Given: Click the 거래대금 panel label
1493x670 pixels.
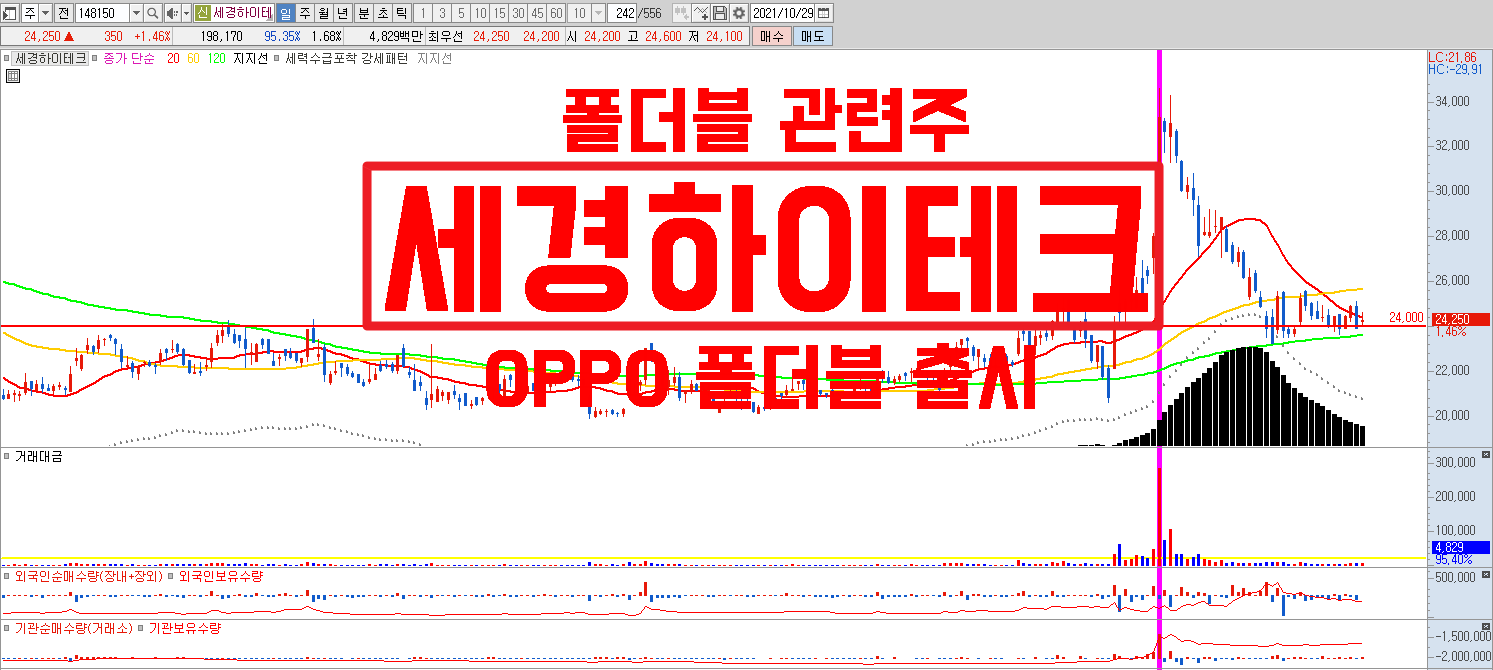Looking at the screenshot, I should (x=38, y=456).
